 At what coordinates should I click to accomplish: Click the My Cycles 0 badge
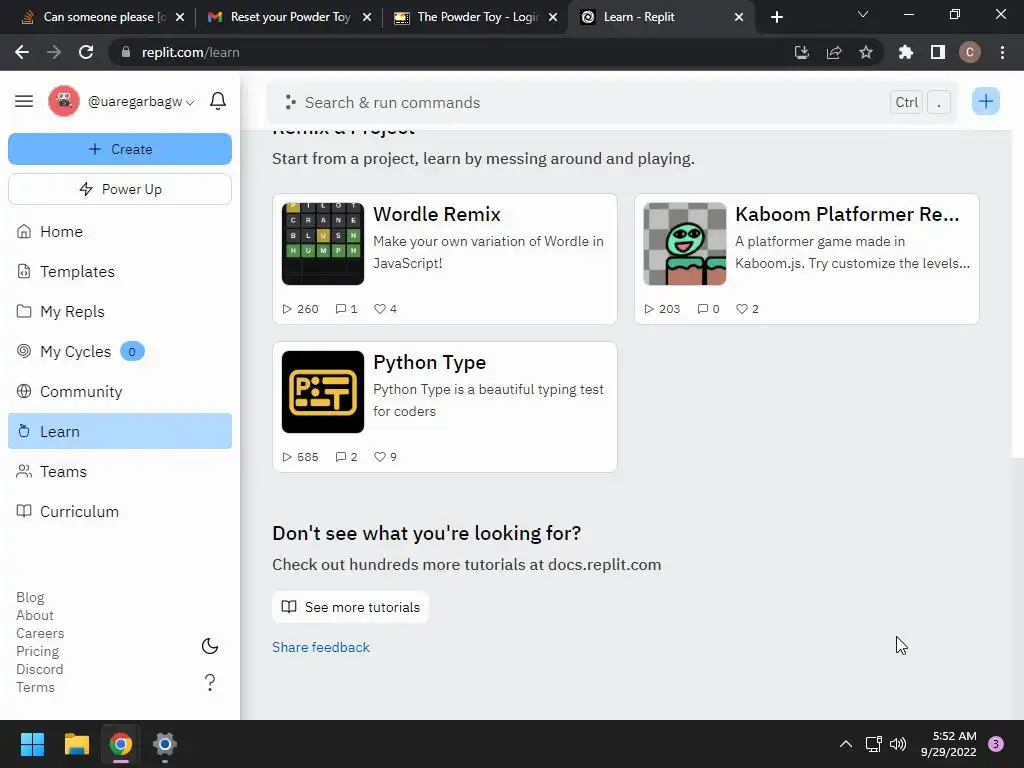(x=132, y=351)
